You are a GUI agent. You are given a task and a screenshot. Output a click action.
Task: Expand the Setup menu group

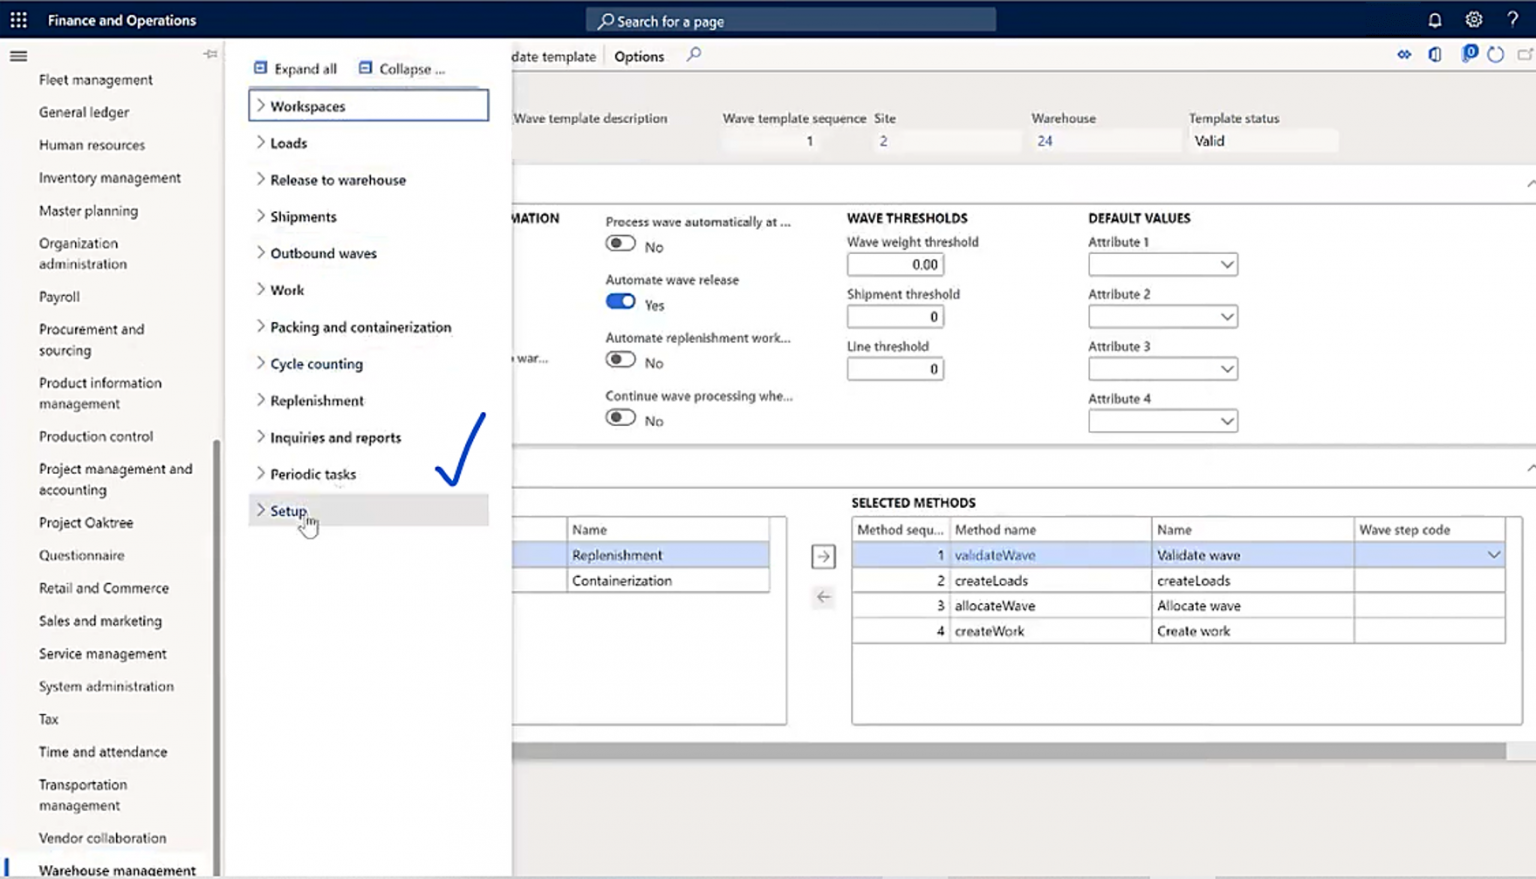pyautogui.click(x=288, y=511)
